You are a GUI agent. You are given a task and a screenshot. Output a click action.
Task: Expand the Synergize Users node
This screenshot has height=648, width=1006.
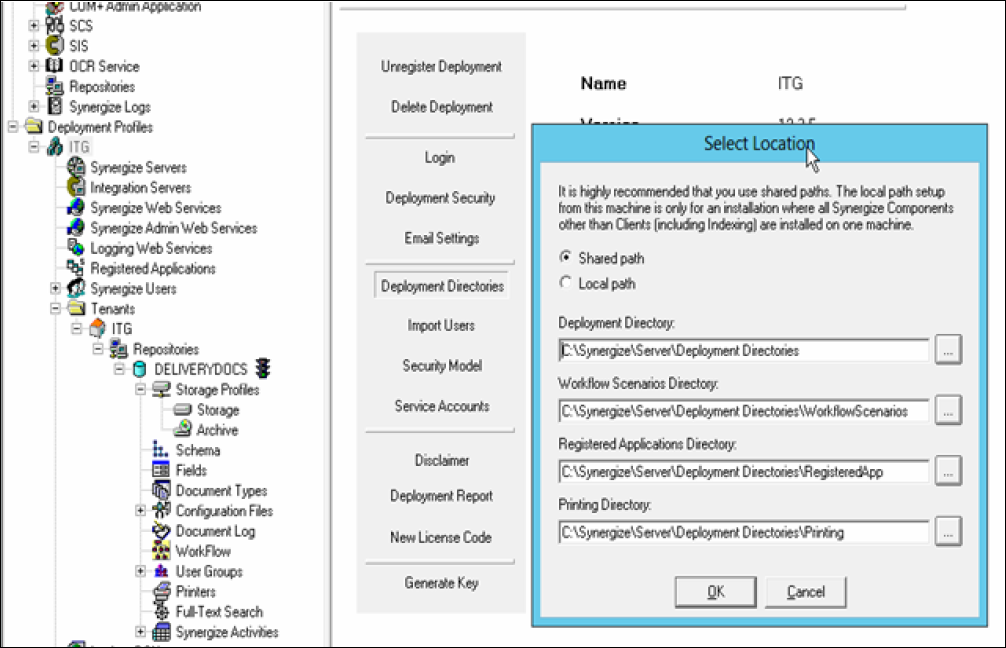coord(55,288)
